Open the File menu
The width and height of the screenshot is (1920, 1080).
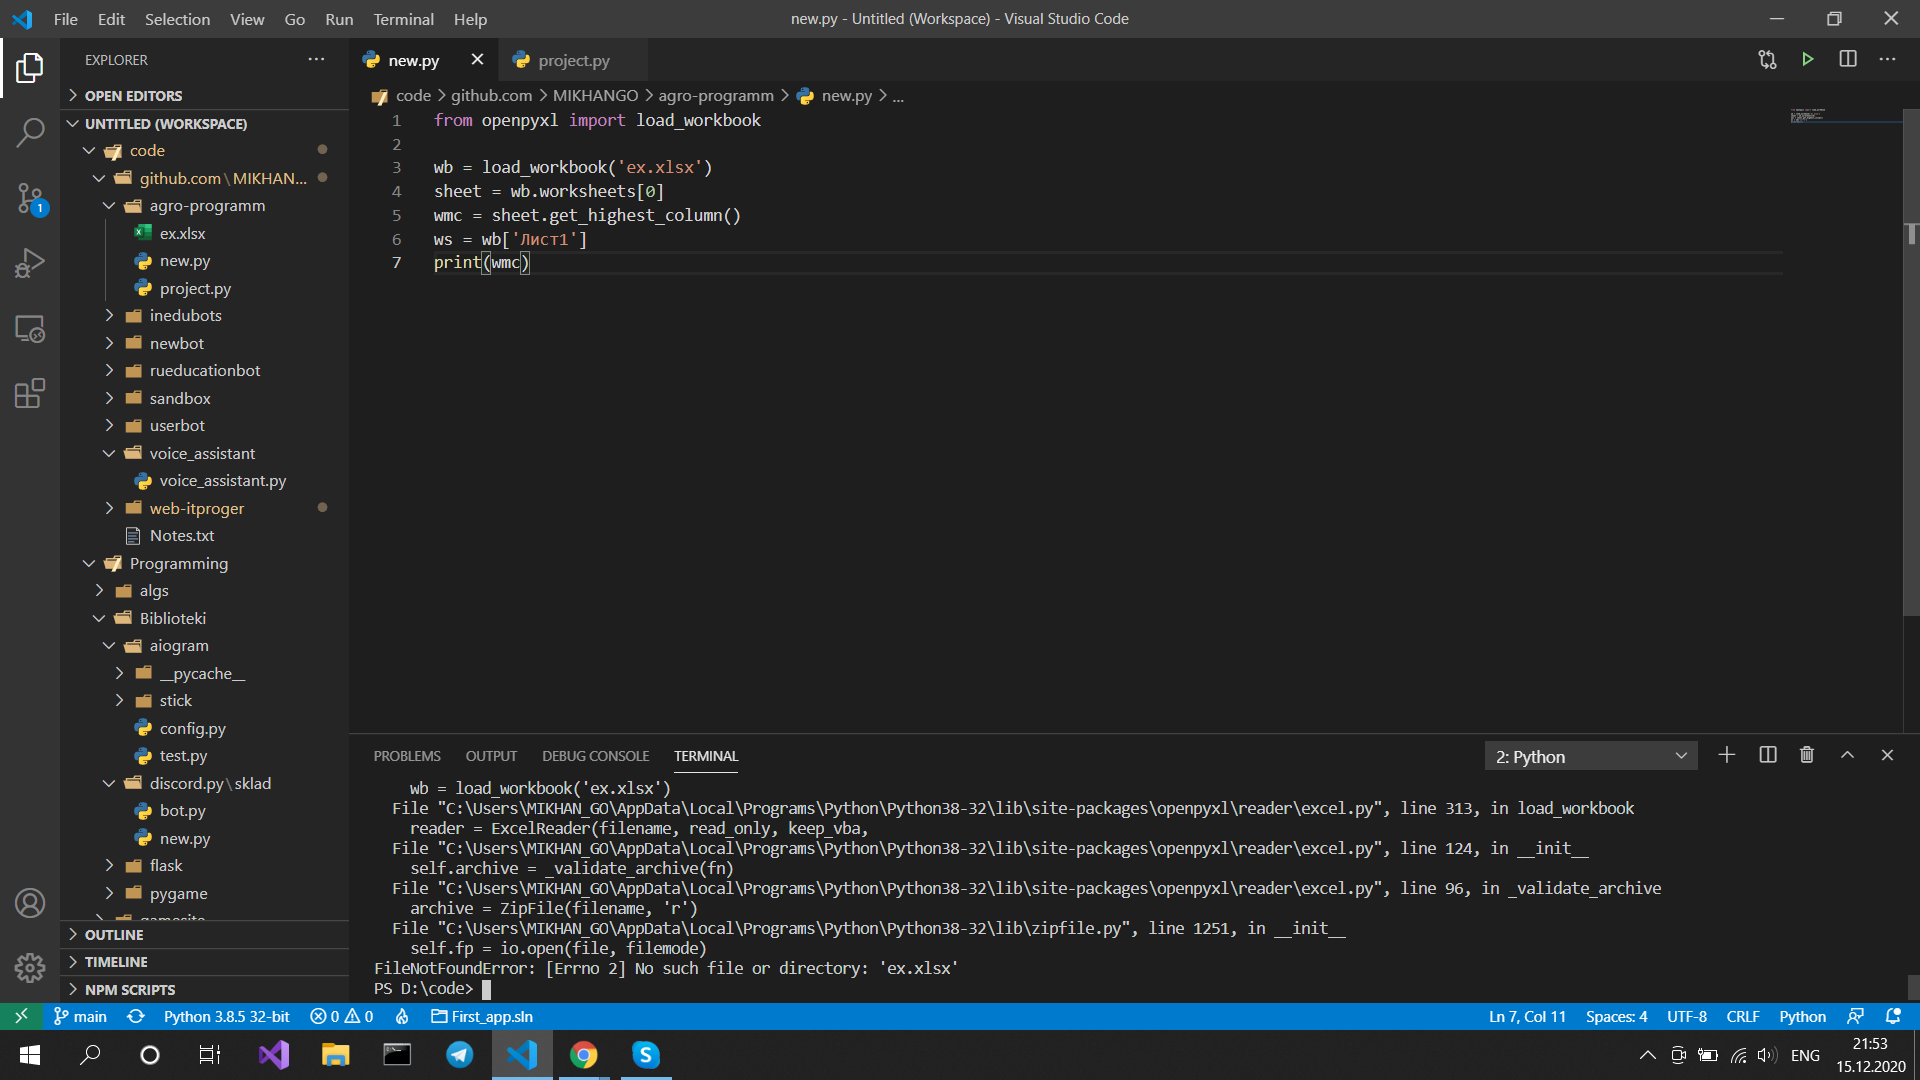[66, 19]
